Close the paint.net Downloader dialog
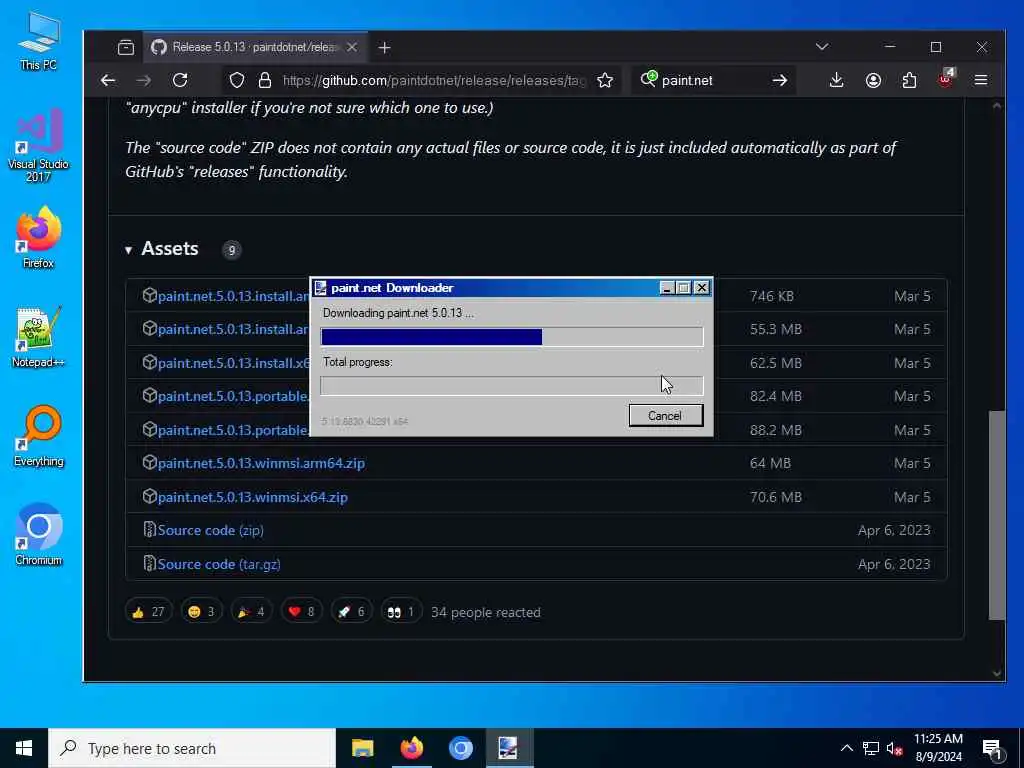This screenshot has width=1024, height=768. (x=701, y=288)
